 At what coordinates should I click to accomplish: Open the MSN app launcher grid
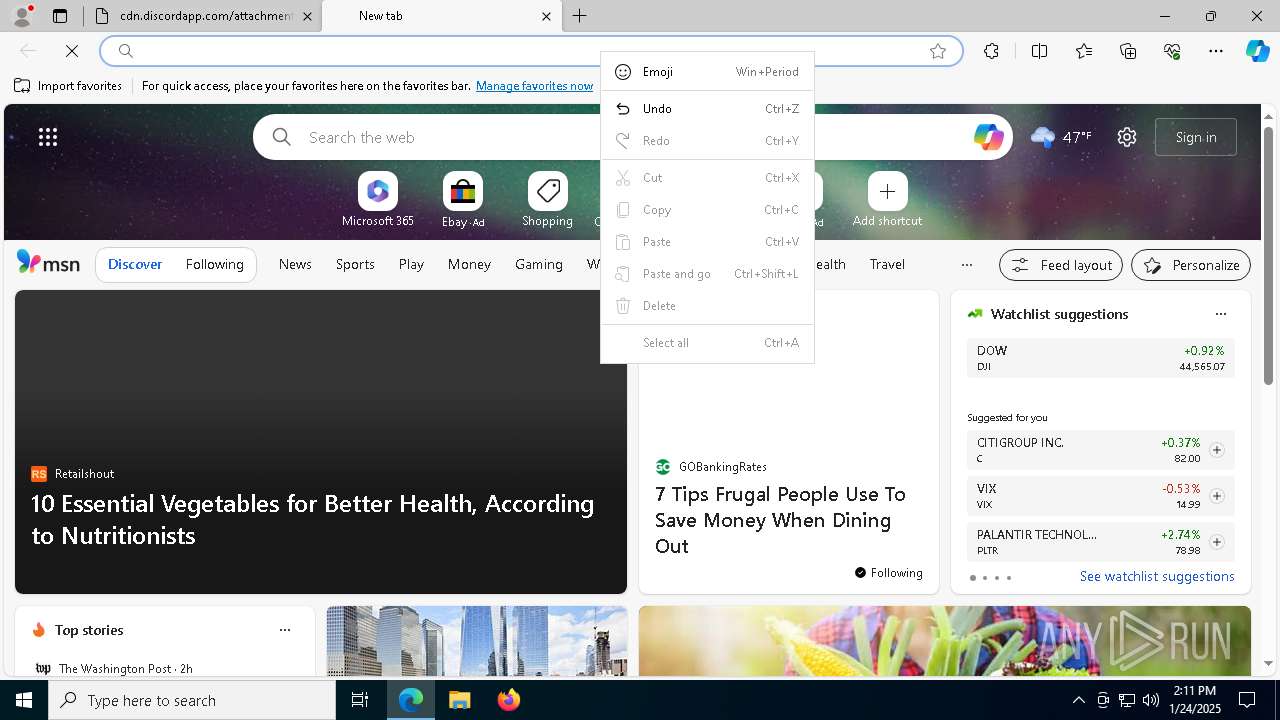click(48, 137)
